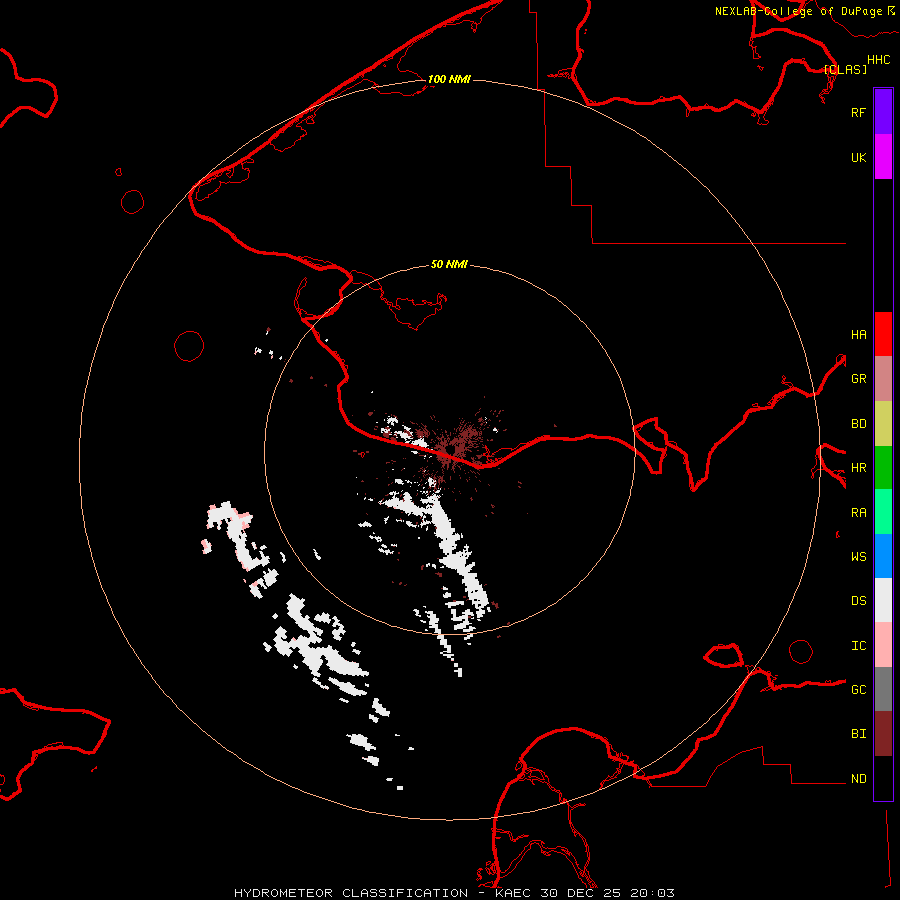Click the RF purple color swatch
The height and width of the screenshot is (900, 900).
coord(883,112)
